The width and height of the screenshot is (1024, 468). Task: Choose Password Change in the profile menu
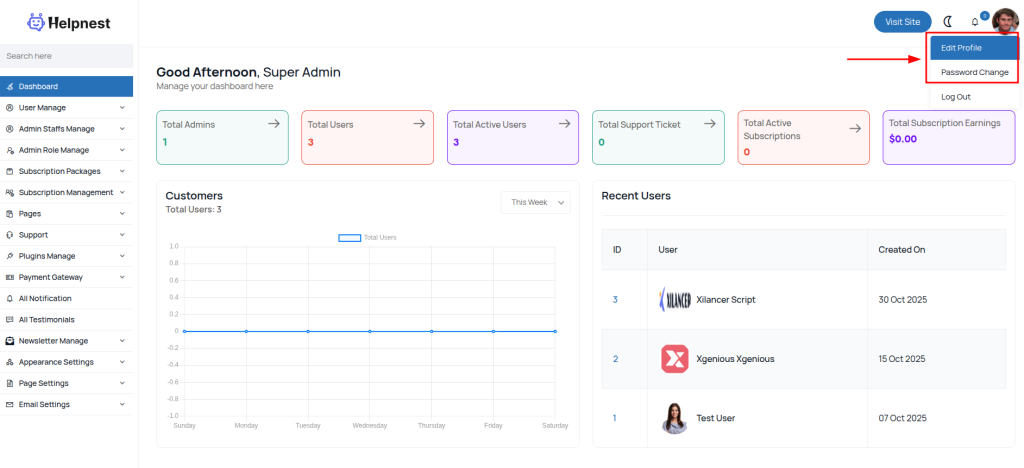tap(973, 72)
